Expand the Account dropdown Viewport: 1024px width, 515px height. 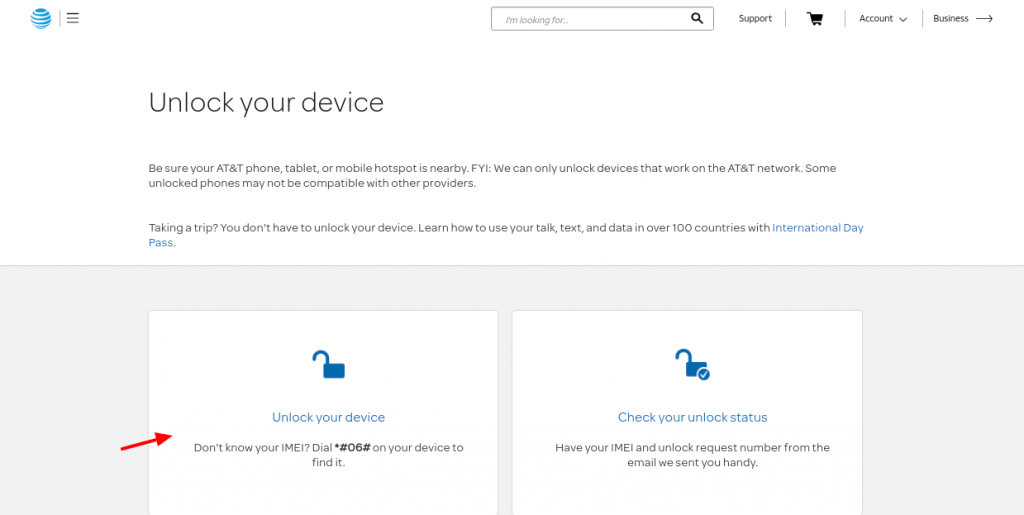coord(883,19)
